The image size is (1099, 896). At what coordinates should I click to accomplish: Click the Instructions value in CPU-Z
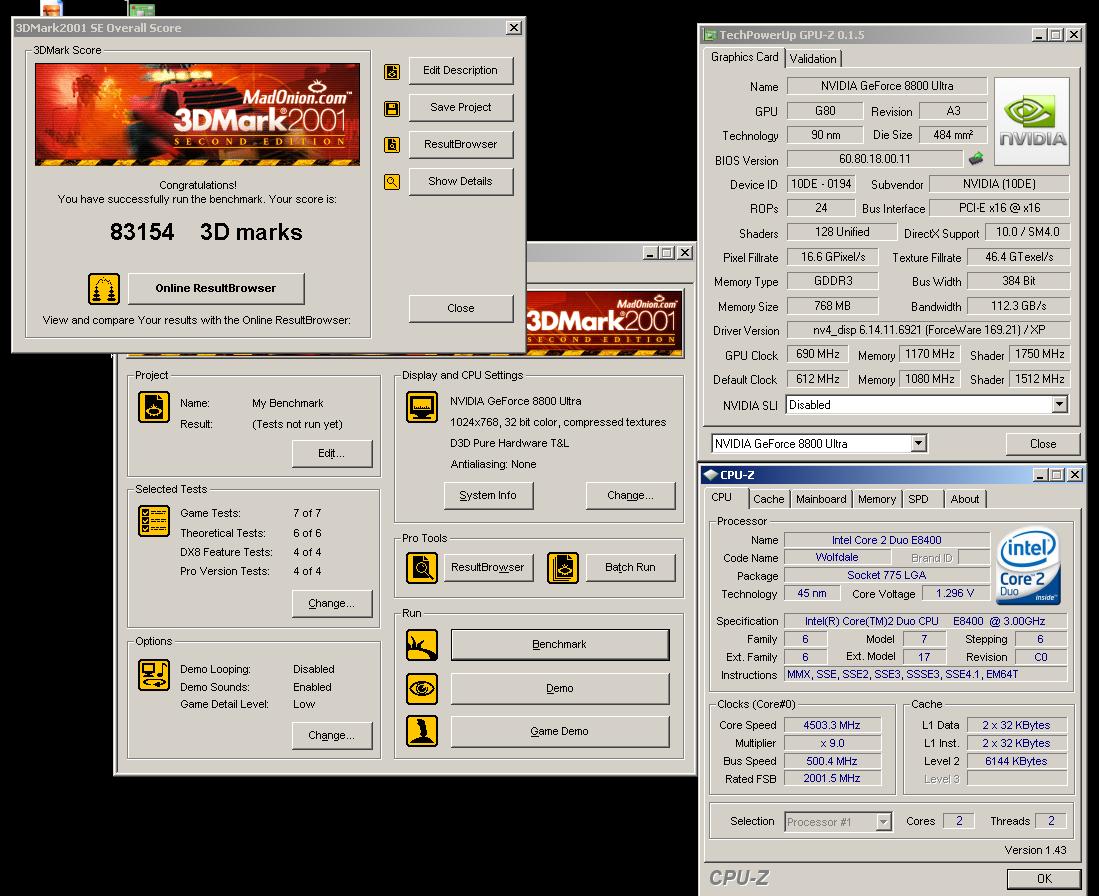pos(925,674)
